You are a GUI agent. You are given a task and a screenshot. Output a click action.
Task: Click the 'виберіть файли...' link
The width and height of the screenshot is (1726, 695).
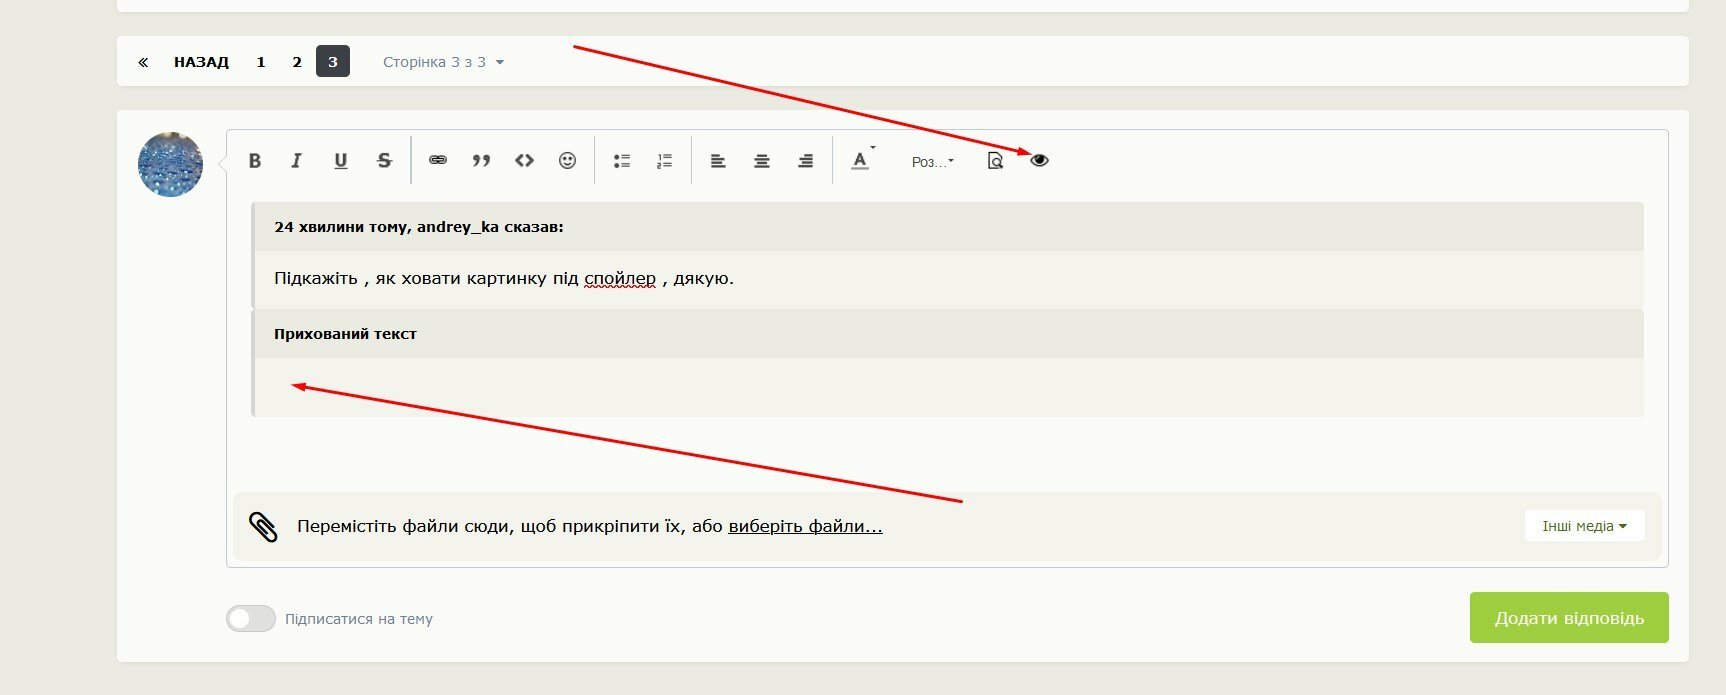(805, 526)
